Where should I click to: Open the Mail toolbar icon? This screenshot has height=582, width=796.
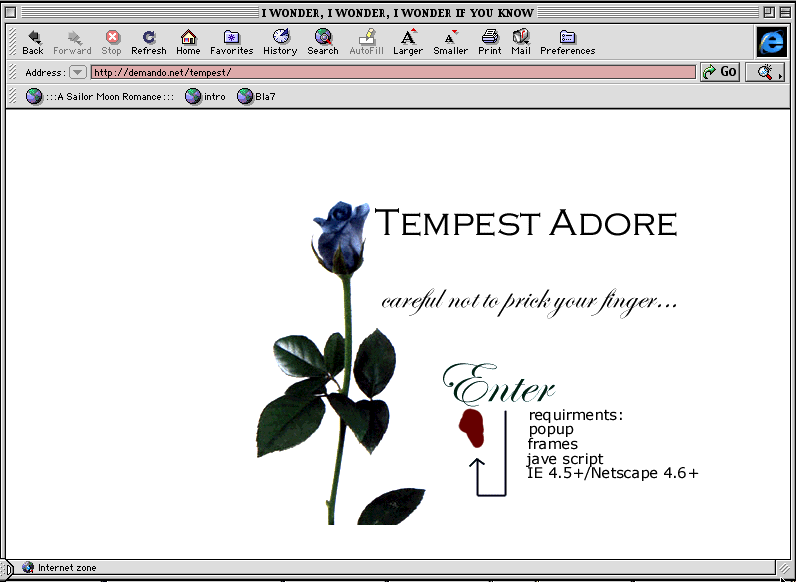click(x=521, y=37)
